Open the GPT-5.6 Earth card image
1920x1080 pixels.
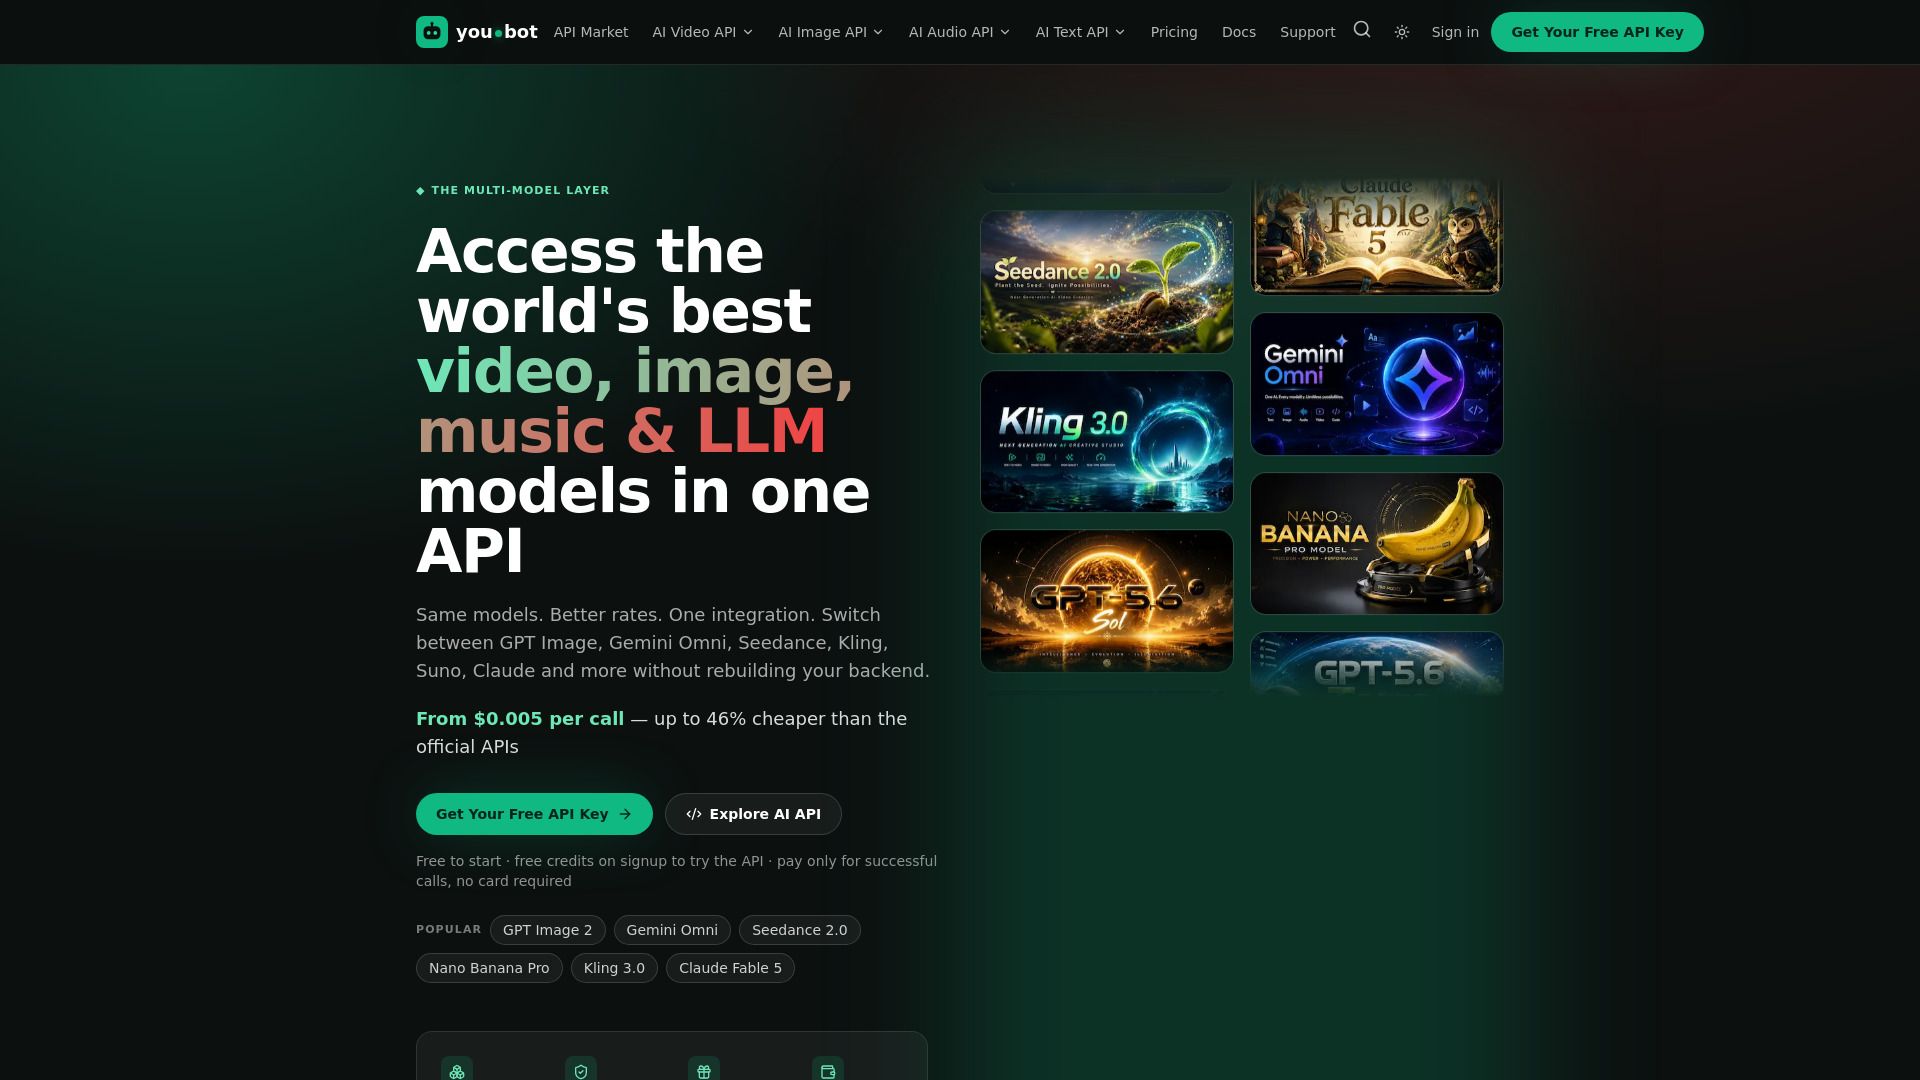[x=1377, y=663]
